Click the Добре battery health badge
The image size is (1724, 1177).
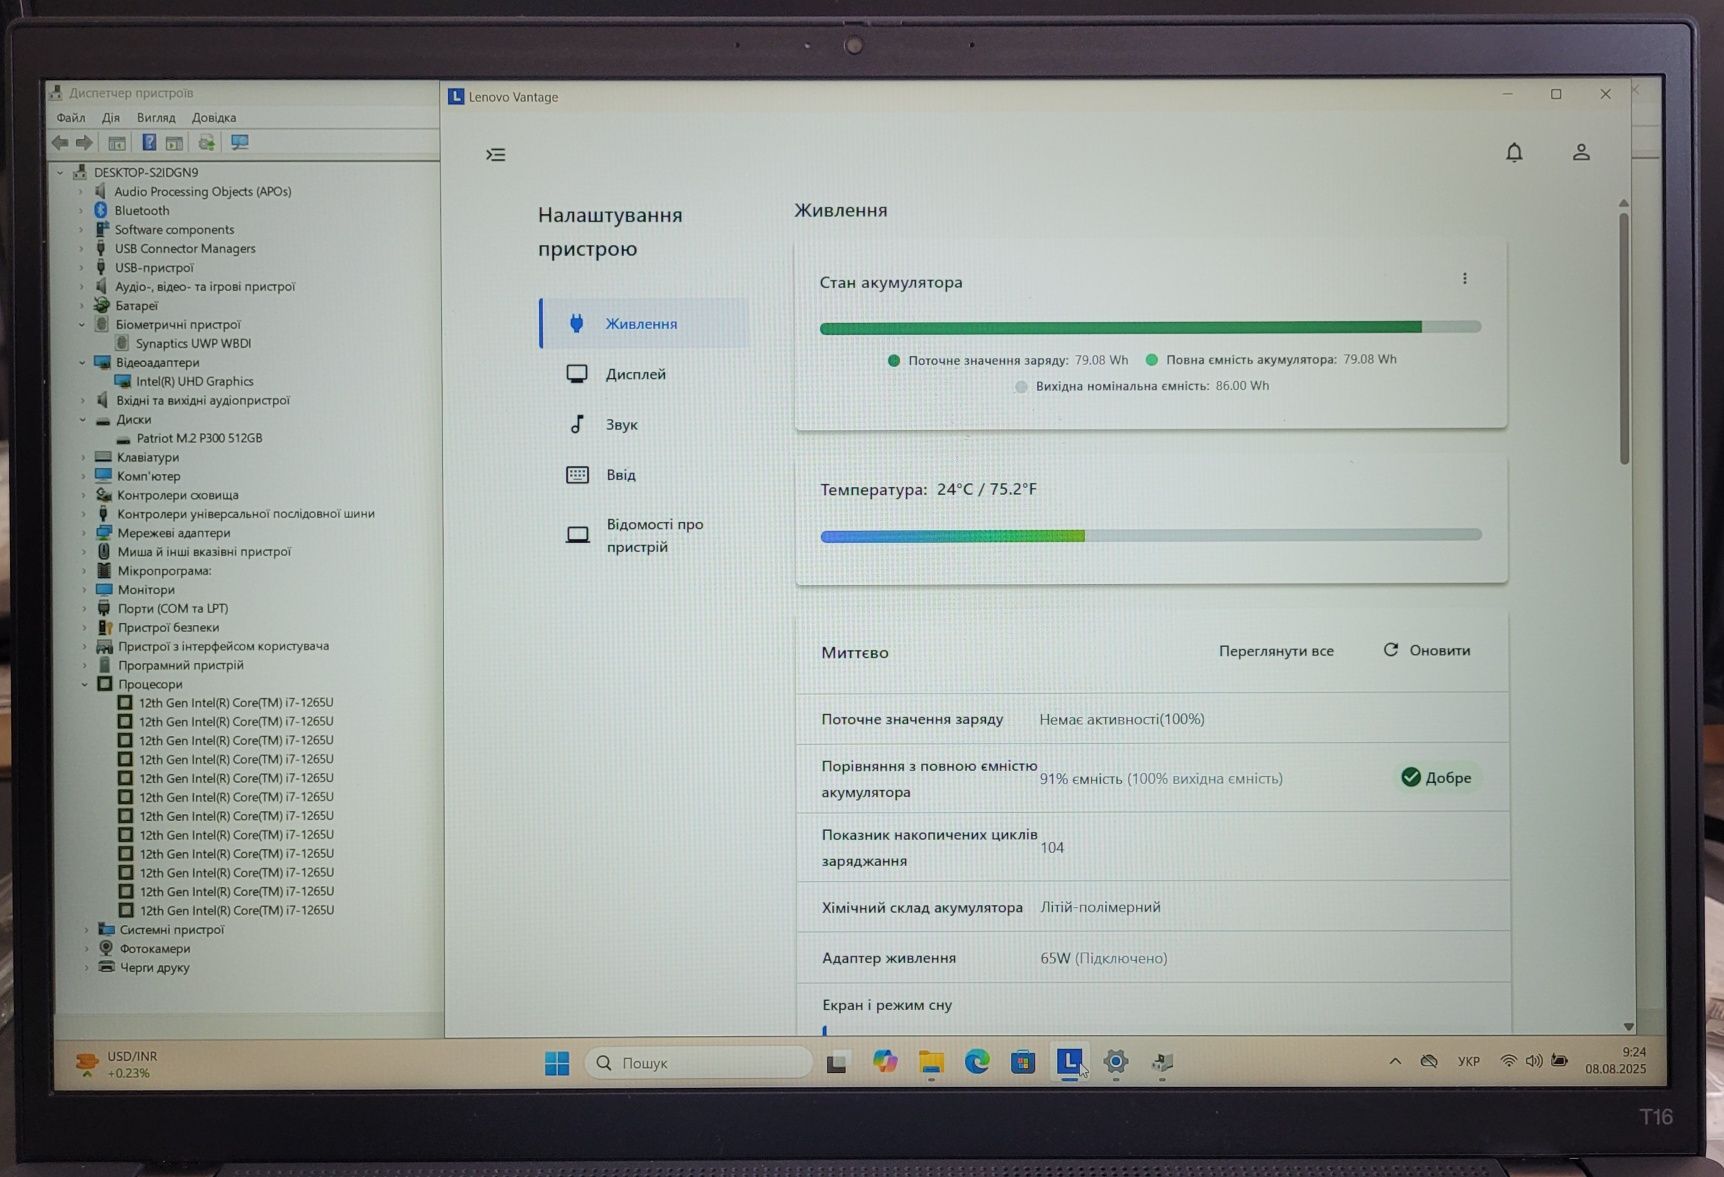(x=1436, y=778)
